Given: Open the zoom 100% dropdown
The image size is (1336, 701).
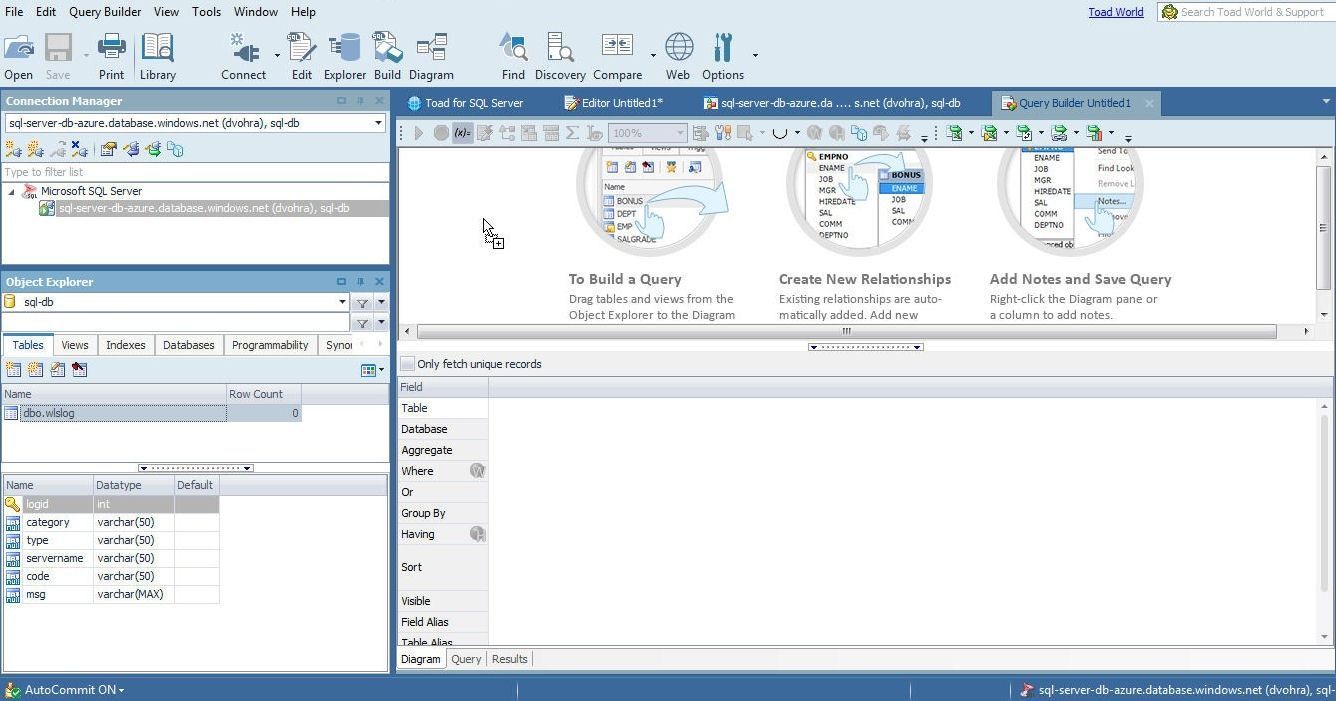Looking at the screenshot, I should 680,132.
